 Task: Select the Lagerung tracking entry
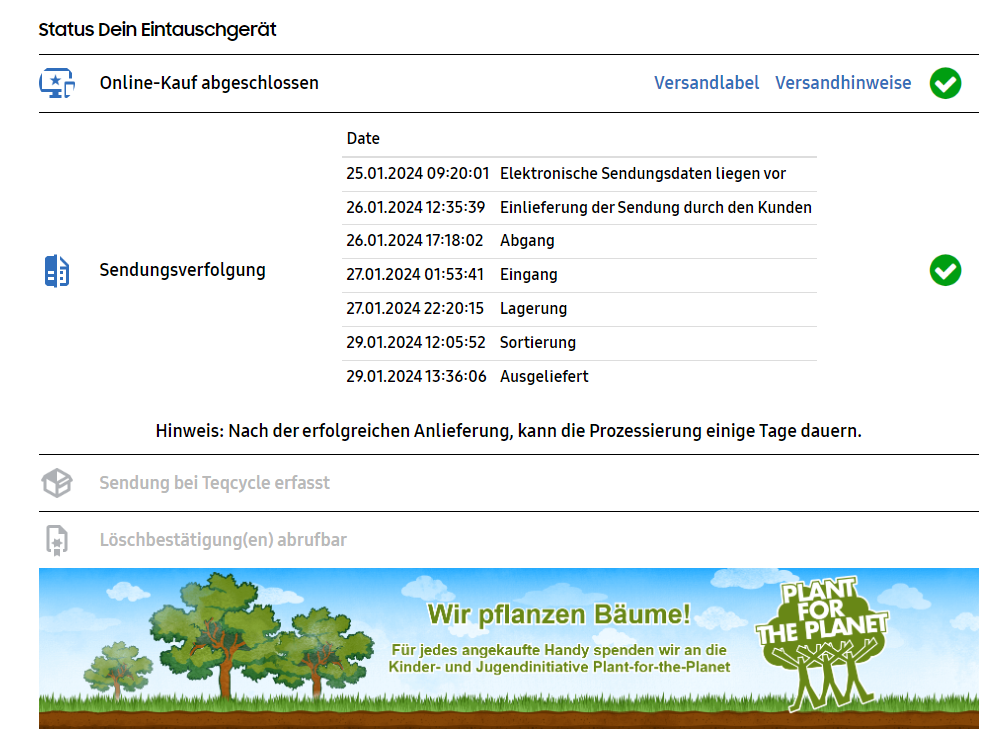(x=533, y=309)
